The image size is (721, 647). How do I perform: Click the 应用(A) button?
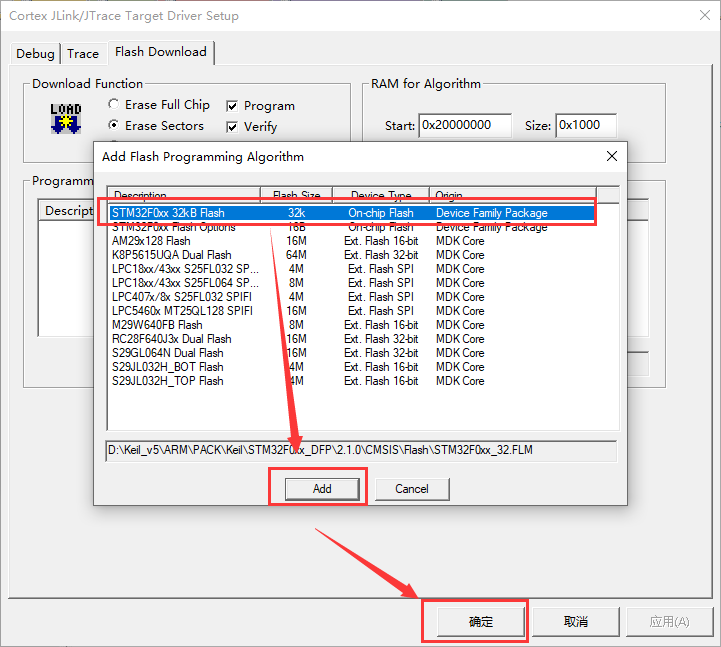[x=669, y=622]
